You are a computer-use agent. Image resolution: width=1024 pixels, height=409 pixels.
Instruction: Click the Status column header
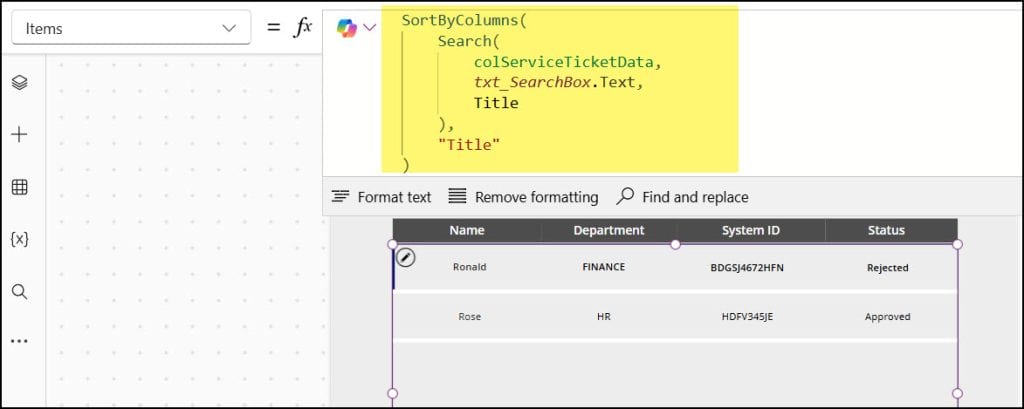(x=886, y=230)
